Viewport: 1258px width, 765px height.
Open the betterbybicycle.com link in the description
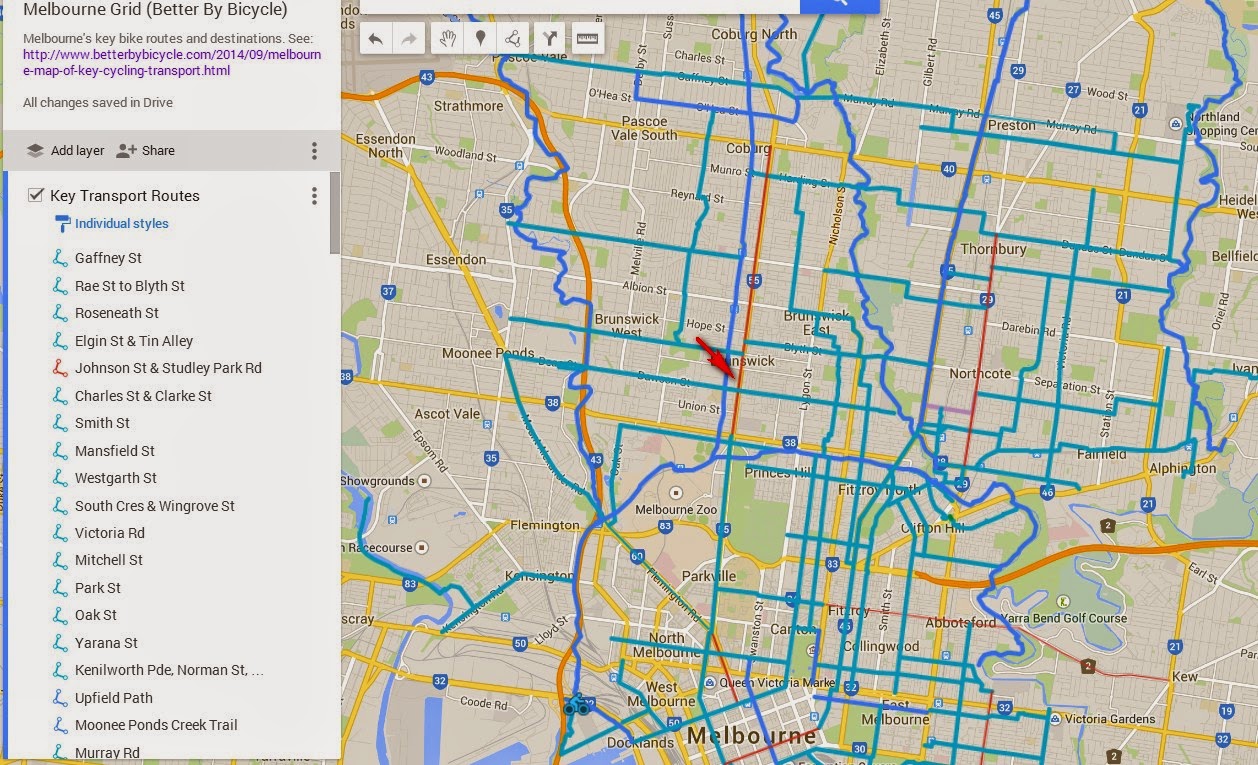(172, 63)
